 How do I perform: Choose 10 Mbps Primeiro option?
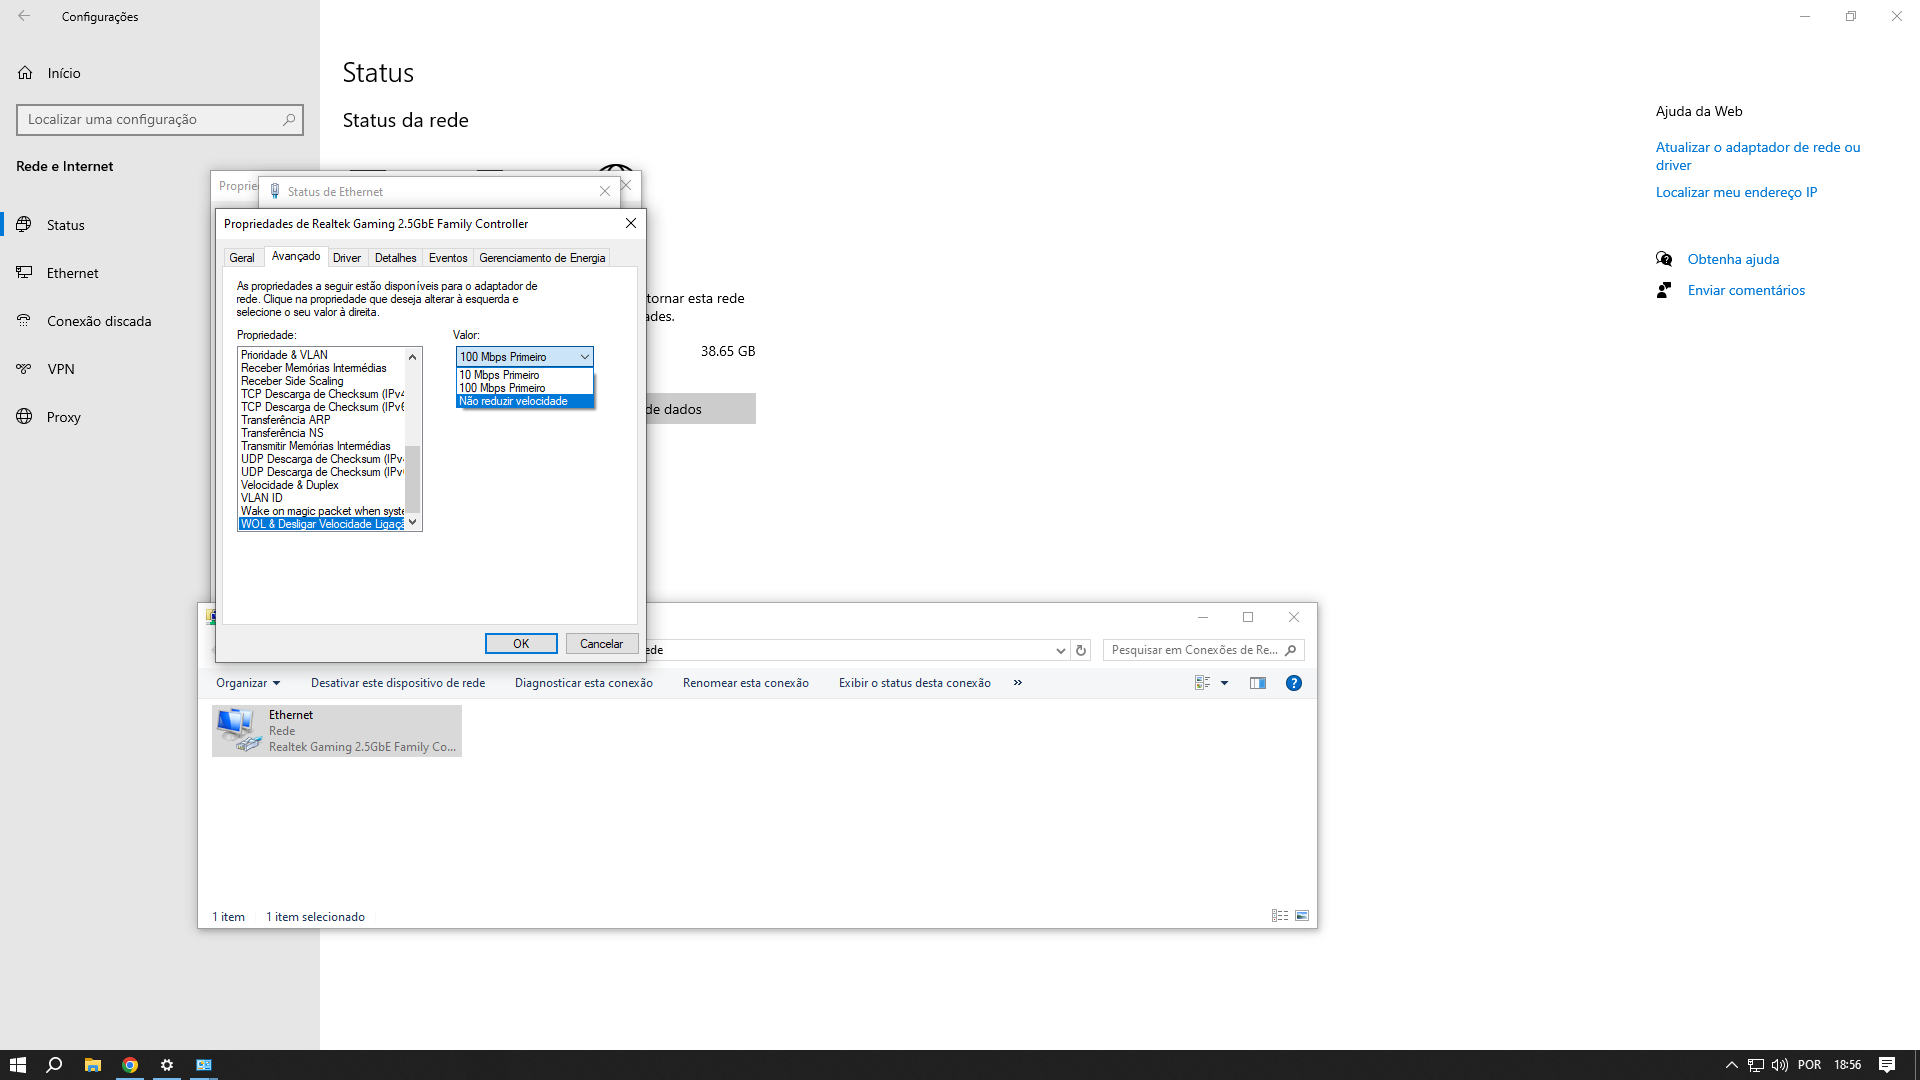tap(525, 375)
